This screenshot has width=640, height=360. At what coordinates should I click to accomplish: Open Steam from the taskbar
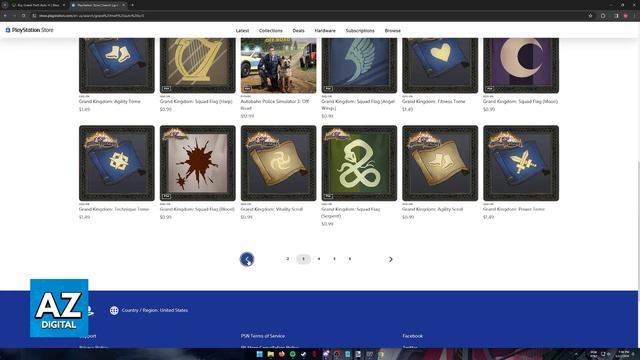pos(303,354)
